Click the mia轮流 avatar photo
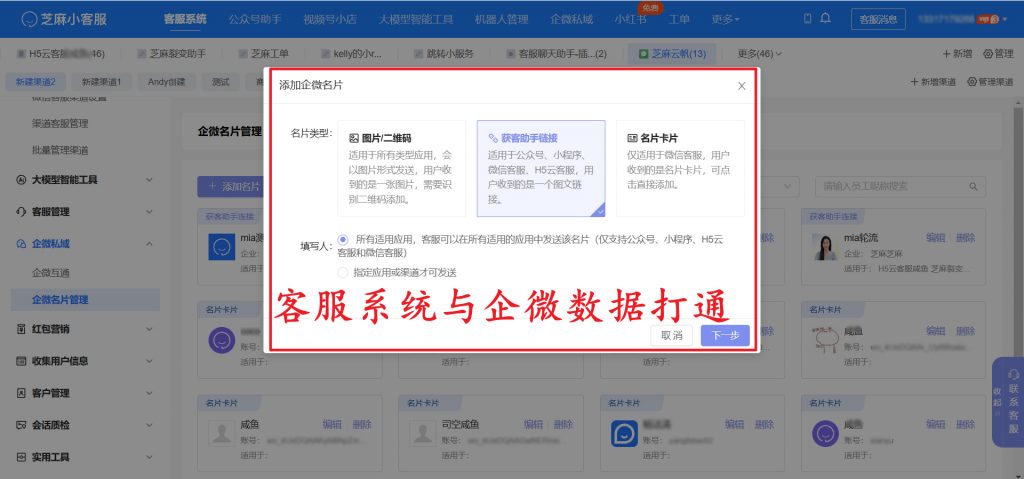 825,247
